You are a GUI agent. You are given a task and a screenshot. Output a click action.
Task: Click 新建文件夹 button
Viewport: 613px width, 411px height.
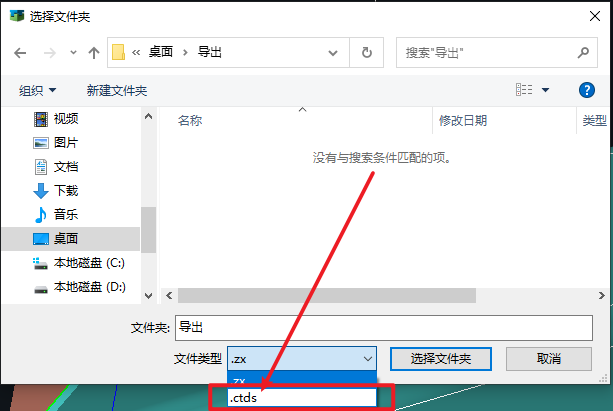coord(117,91)
